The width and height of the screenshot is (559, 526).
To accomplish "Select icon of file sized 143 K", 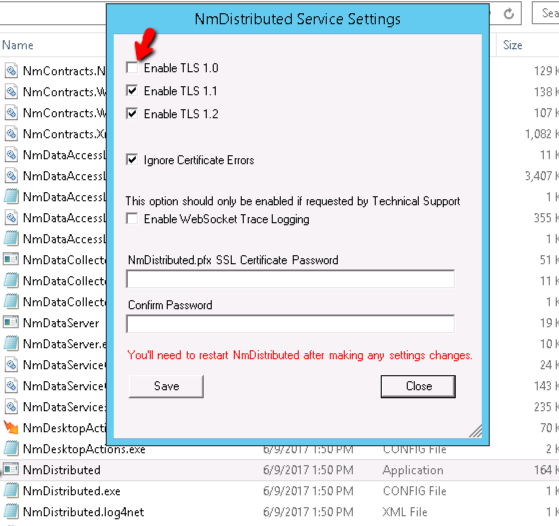I will [x=11, y=385].
